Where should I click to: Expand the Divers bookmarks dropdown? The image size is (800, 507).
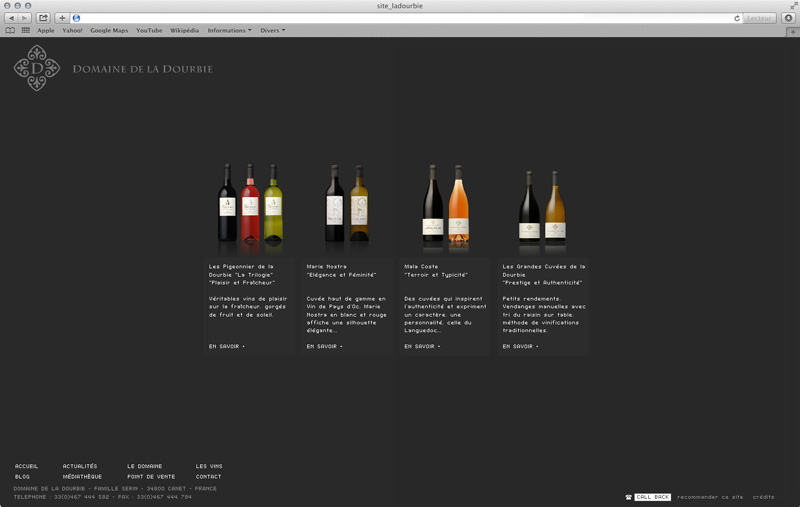[272, 31]
